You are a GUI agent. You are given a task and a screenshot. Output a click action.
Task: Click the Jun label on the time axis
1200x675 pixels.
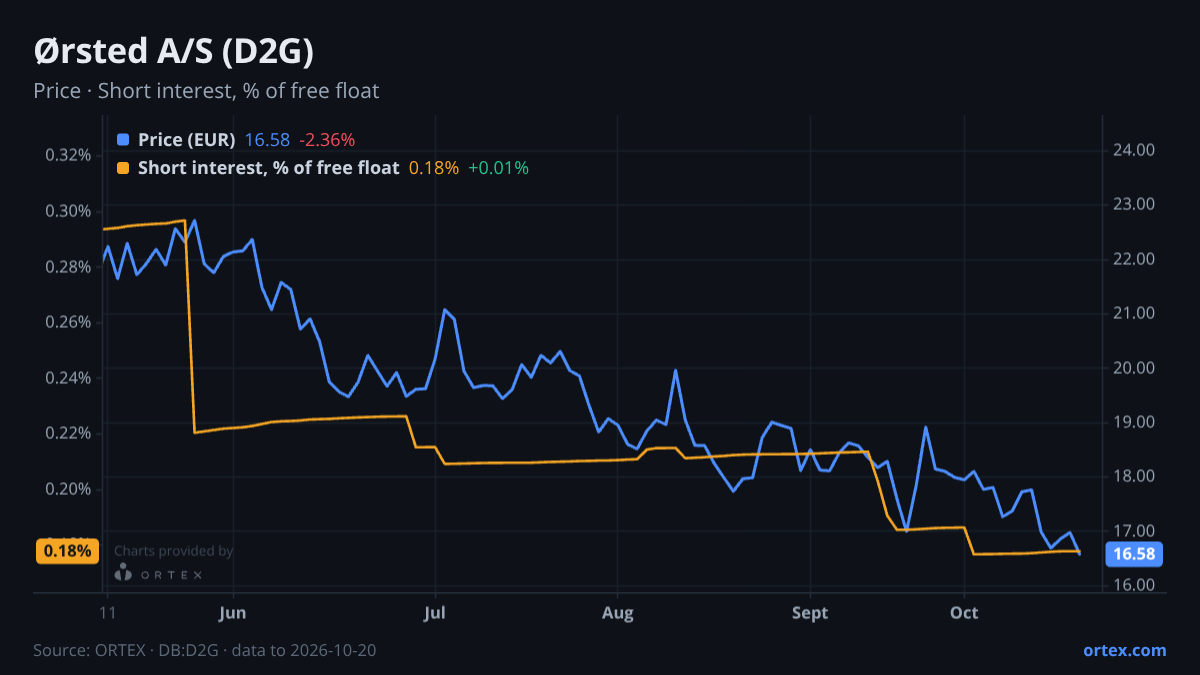232,613
